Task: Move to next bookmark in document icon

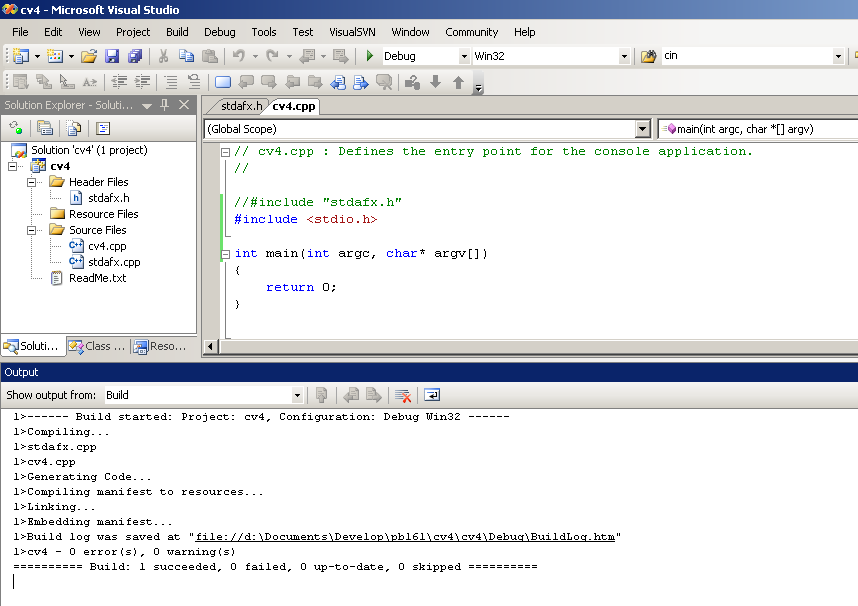Action: pyautogui.click(x=361, y=82)
